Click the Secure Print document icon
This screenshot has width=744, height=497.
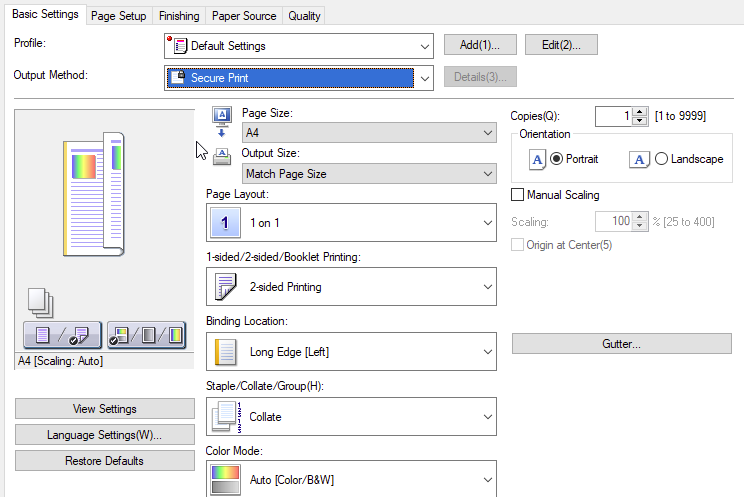pyautogui.click(x=177, y=77)
